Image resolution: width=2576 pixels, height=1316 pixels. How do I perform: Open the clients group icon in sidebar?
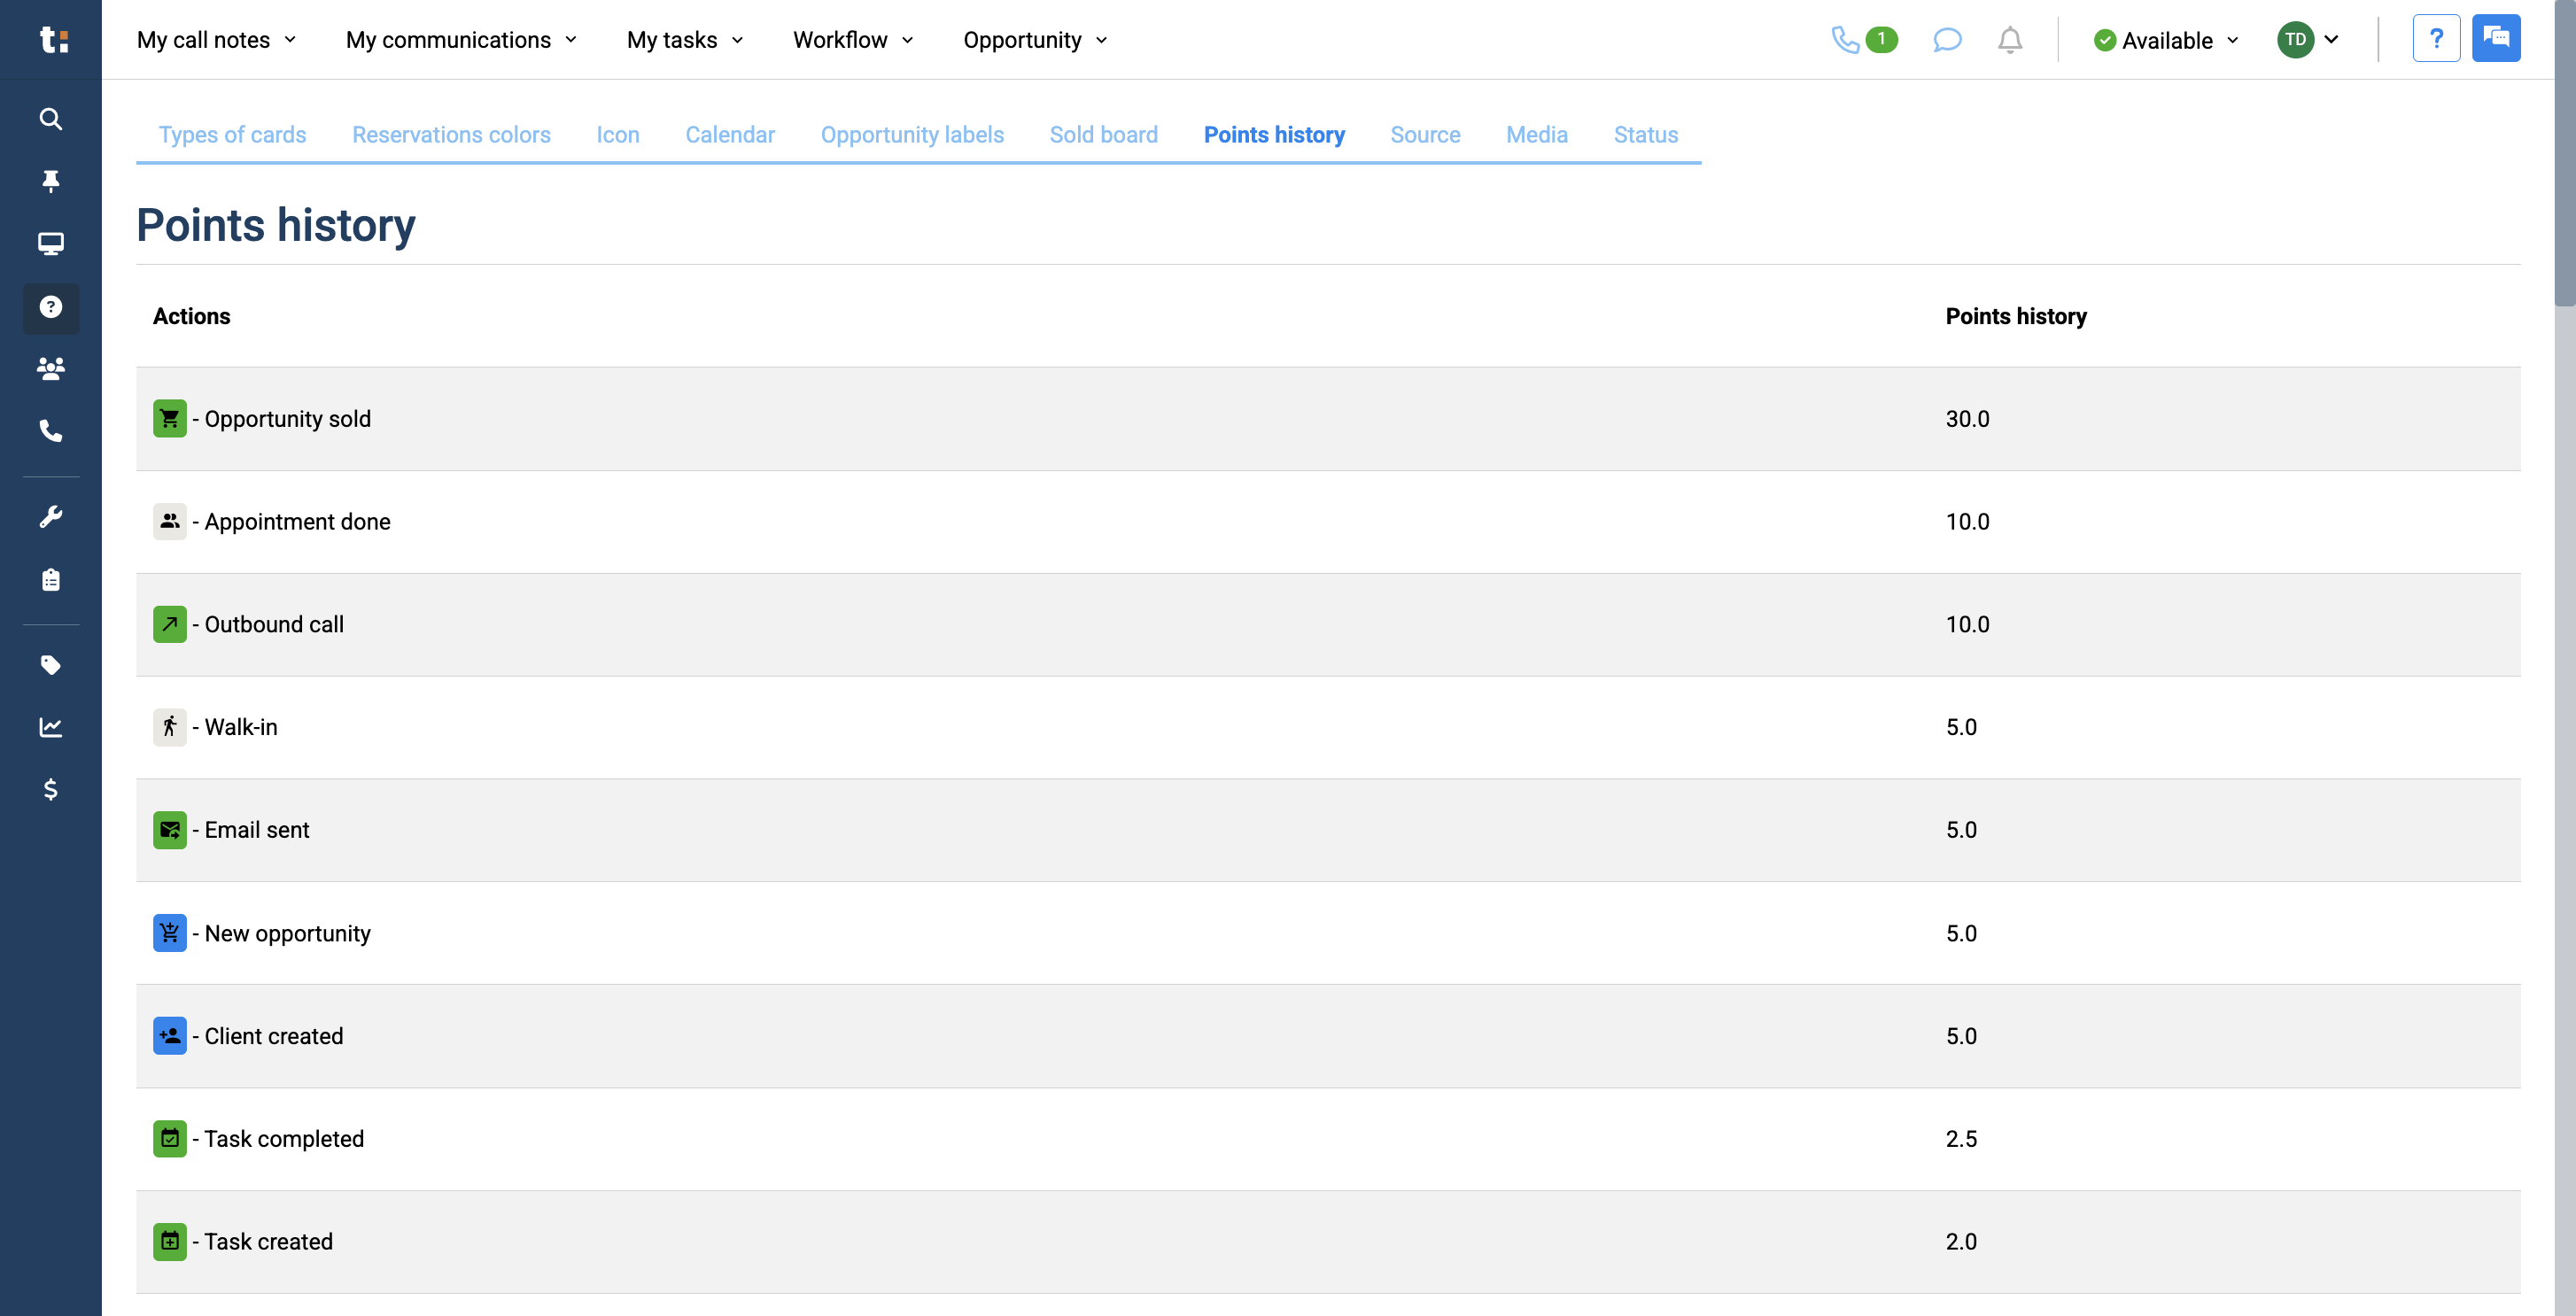click(50, 369)
